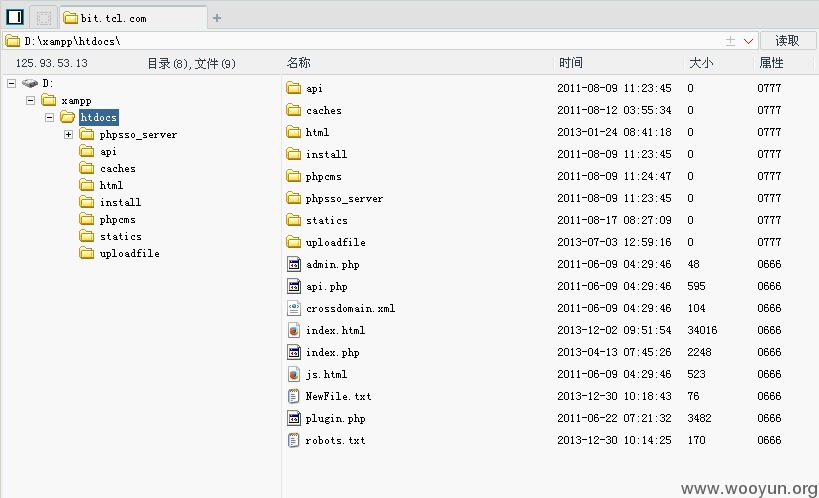
Task: Click the uploadfile folder icon in file list
Action: click(294, 242)
